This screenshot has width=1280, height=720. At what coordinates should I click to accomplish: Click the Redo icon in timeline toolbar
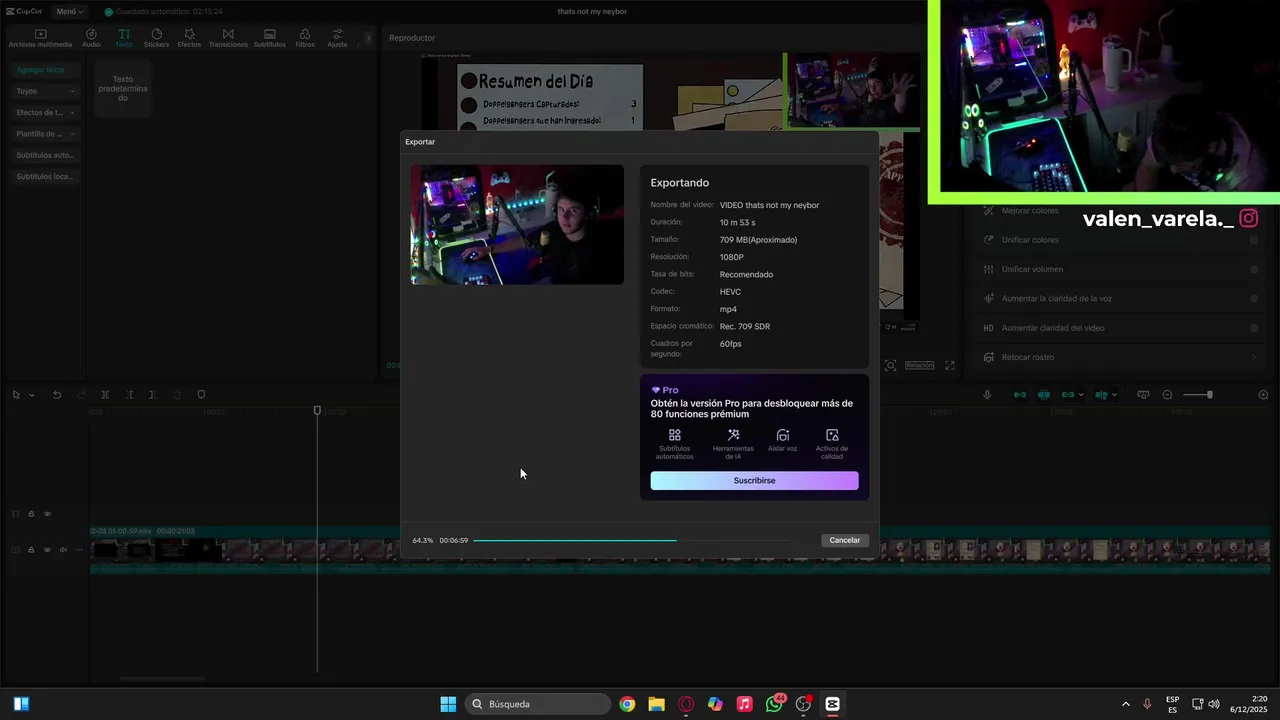(x=82, y=395)
